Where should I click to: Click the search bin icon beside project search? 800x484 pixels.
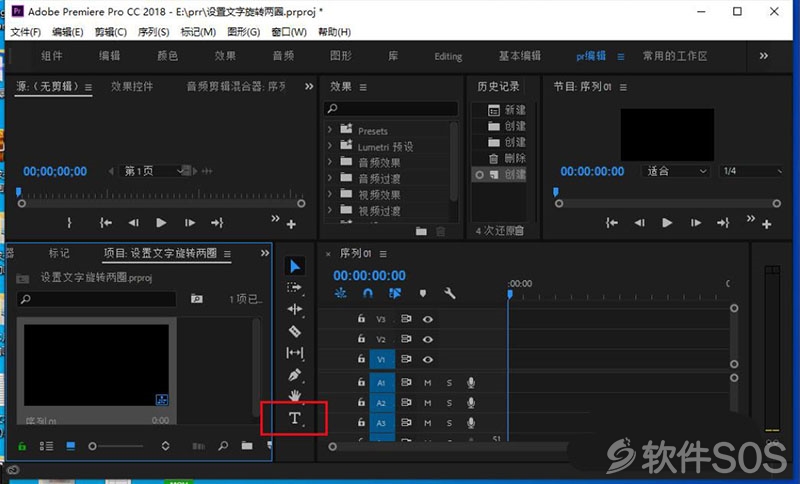click(196, 299)
